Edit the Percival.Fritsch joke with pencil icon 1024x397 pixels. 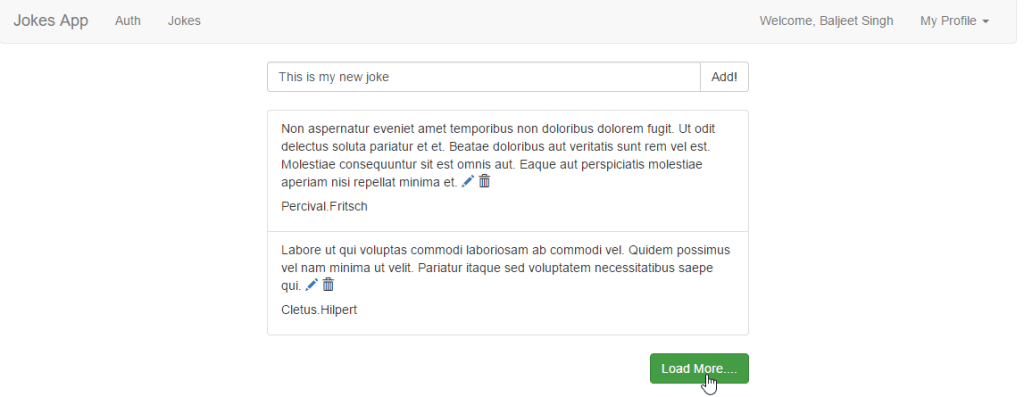click(468, 182)
